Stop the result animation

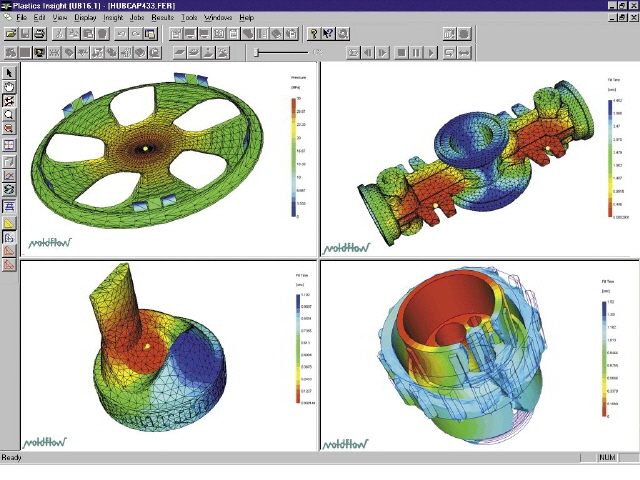click(x=402, y=52)
